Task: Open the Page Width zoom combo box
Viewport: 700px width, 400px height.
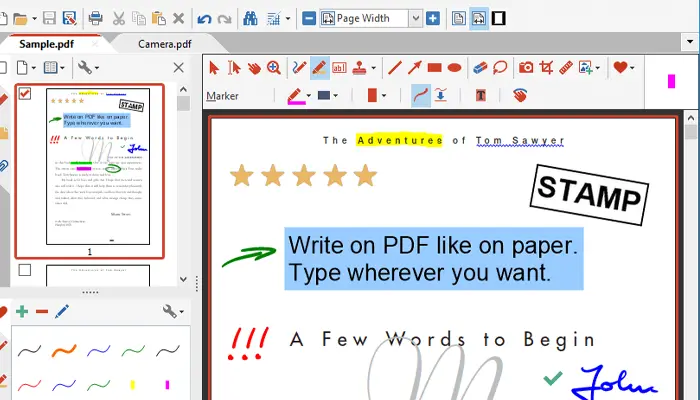Action: [371, 19]
